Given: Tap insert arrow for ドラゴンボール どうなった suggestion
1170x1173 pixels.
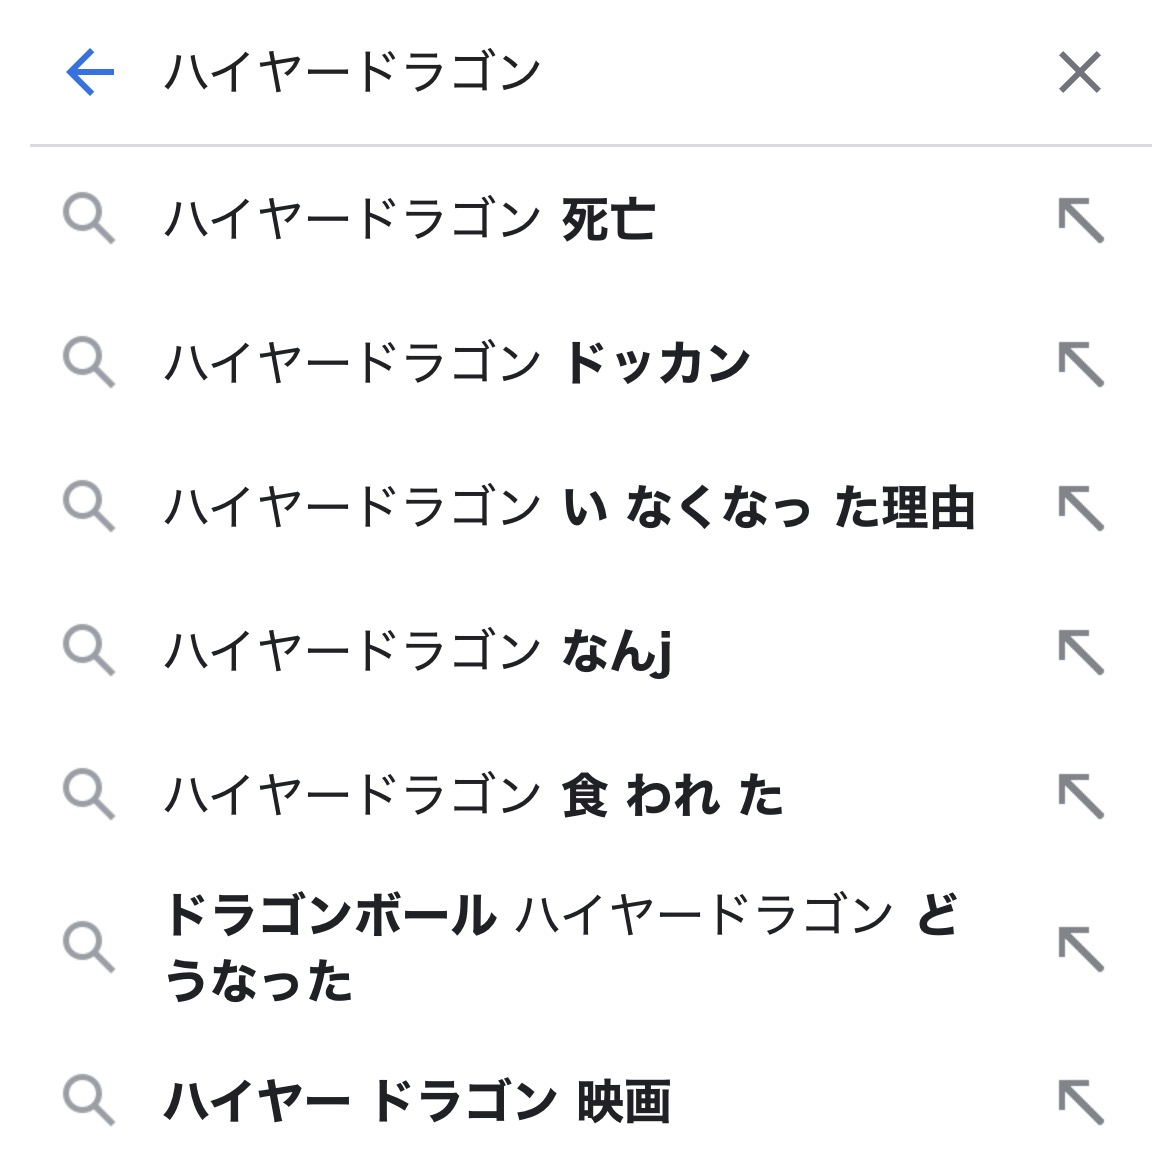Looking at the screenshot, I should click(1080, 948).
